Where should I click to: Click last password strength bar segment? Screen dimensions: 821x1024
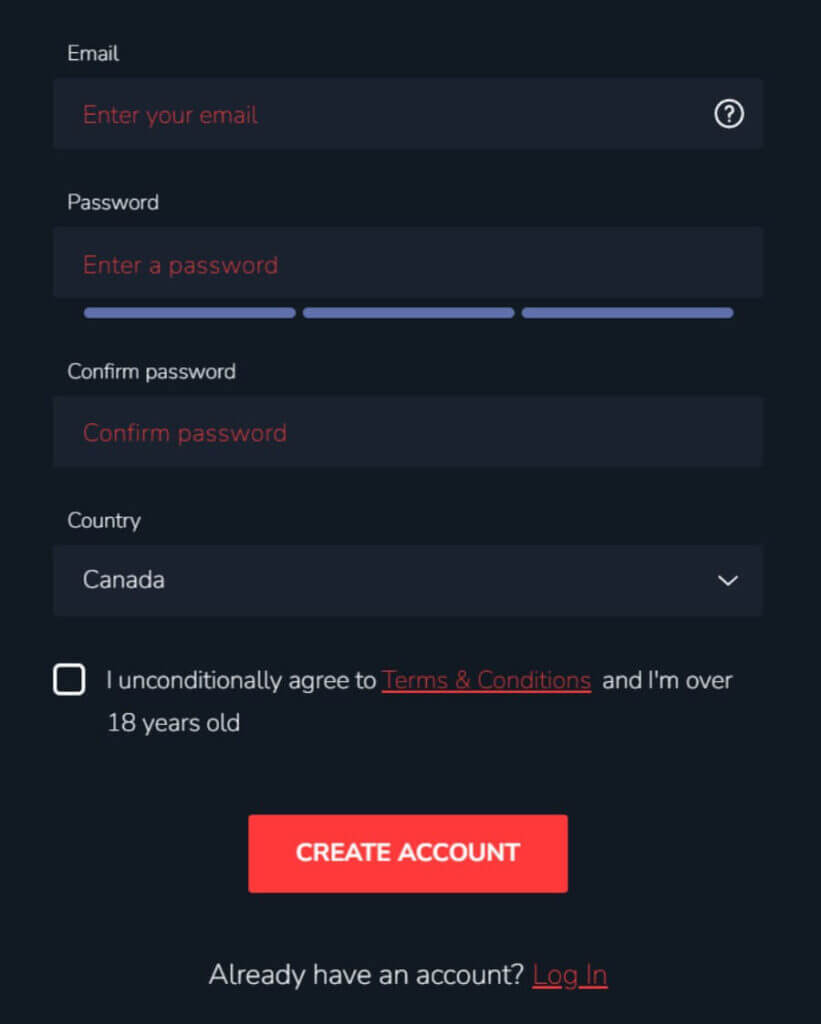627,313
